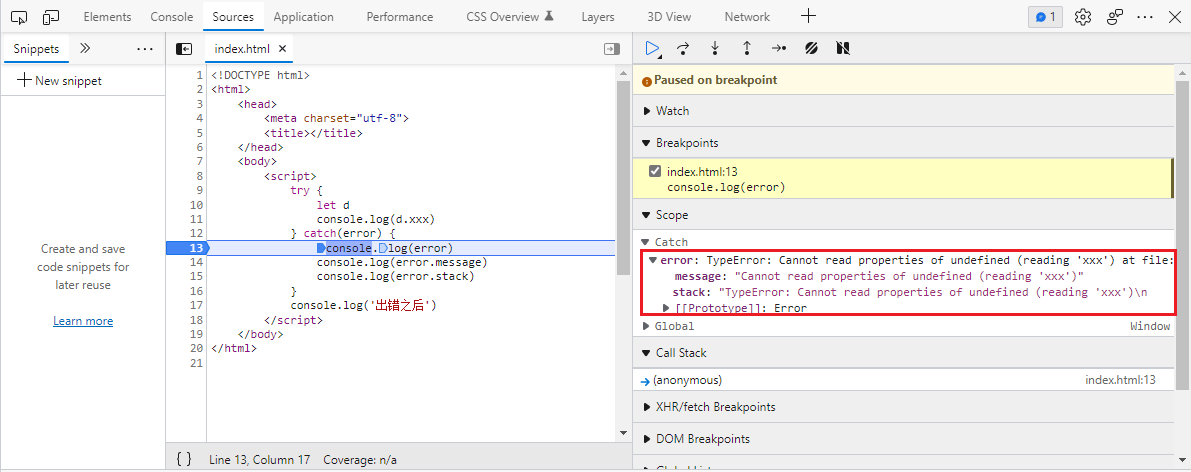The image size is (1191, 472).
Task: Step into next function call
Action: 715,49
